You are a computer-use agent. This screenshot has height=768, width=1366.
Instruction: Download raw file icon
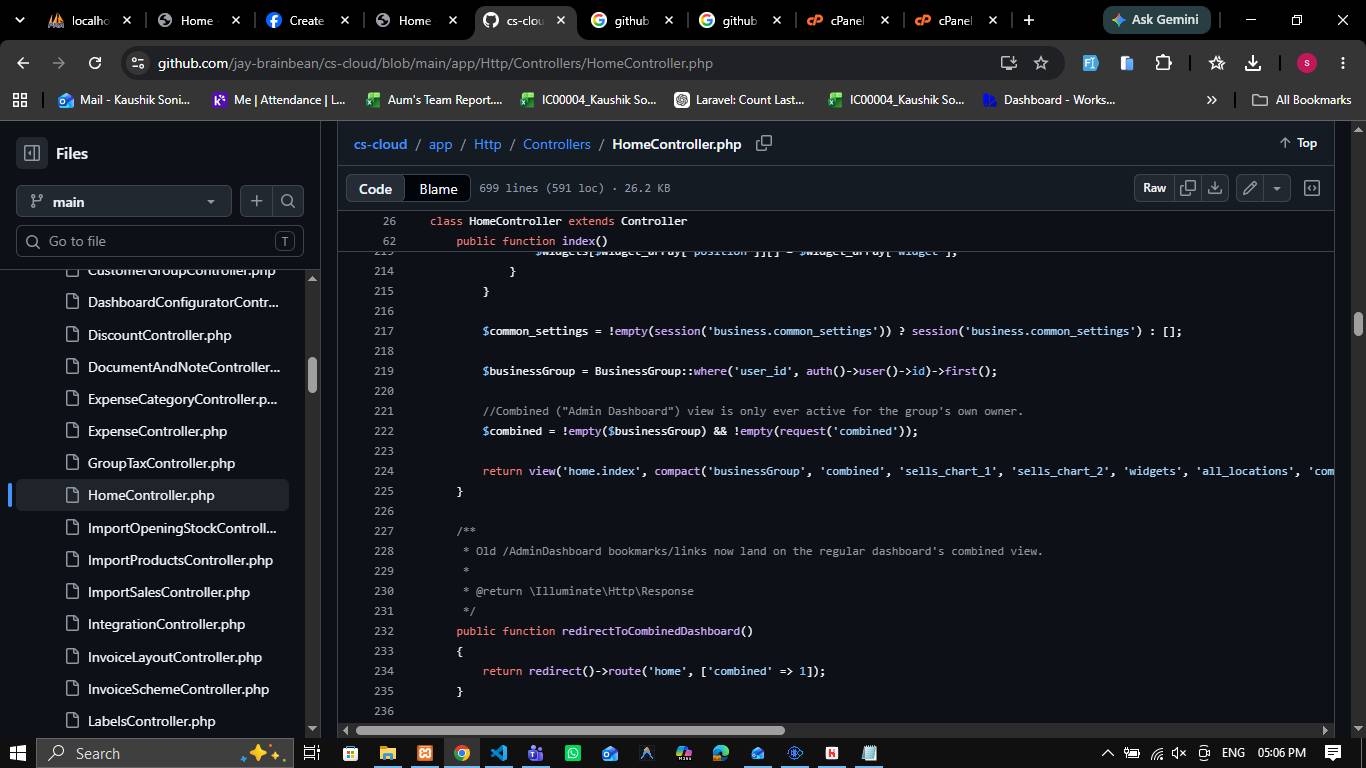(1215, 188)
